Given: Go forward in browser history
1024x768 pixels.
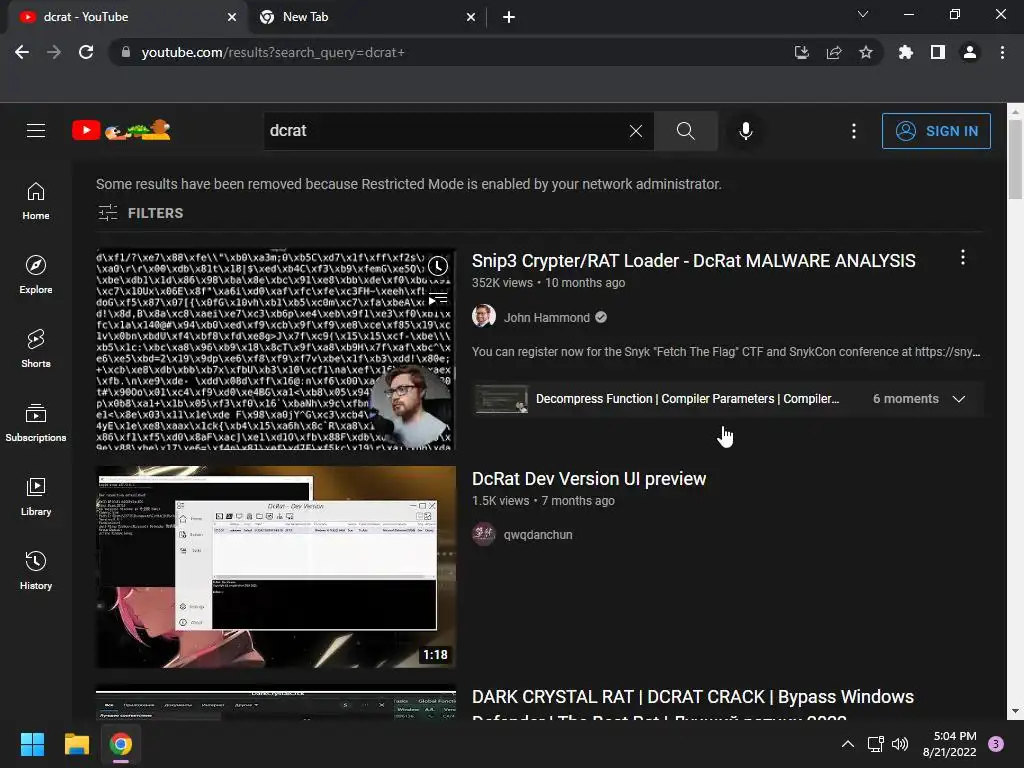Looking at the screenshot, I should click(54, 52).
